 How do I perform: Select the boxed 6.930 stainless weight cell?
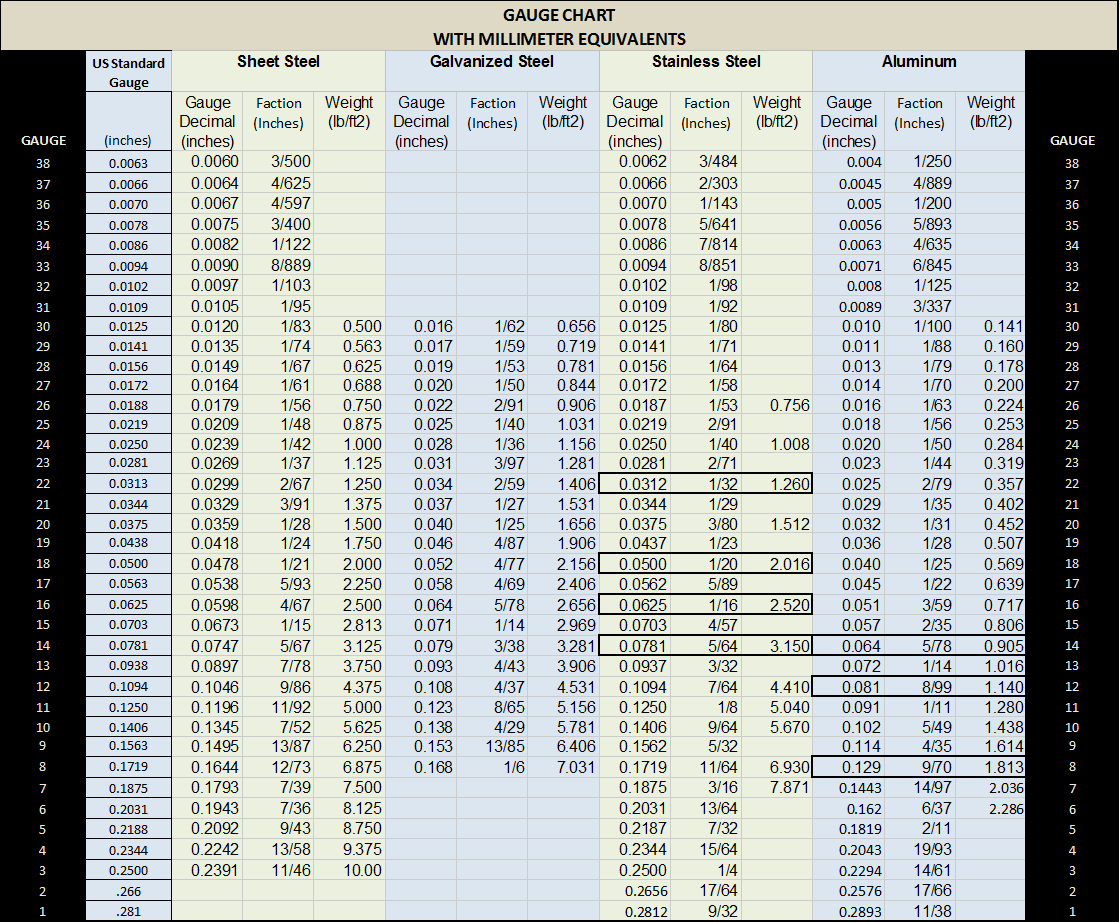point(777,768)
